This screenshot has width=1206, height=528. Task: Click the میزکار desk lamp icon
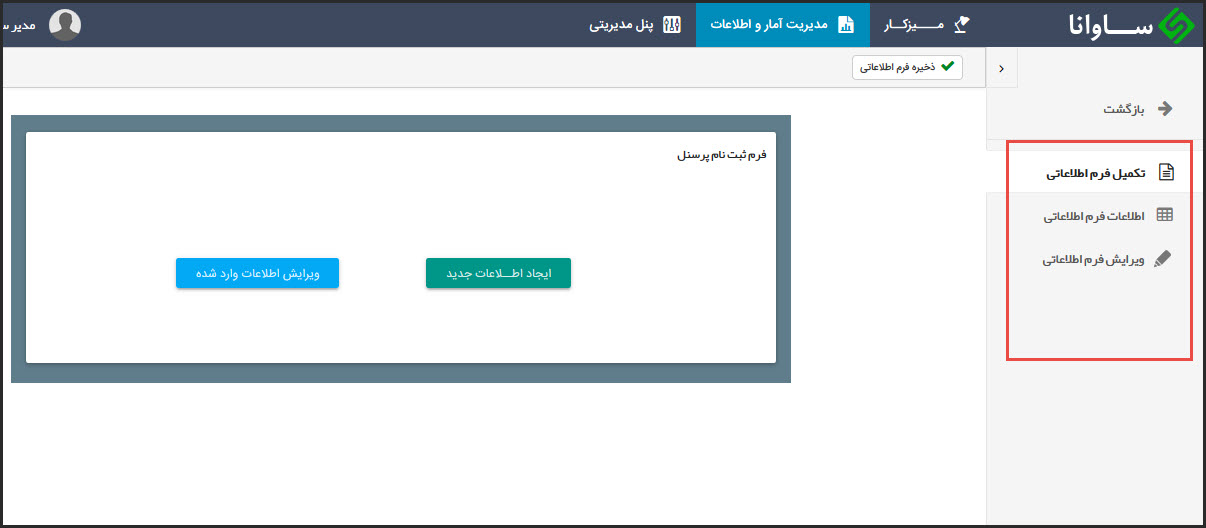coord(962,24)
